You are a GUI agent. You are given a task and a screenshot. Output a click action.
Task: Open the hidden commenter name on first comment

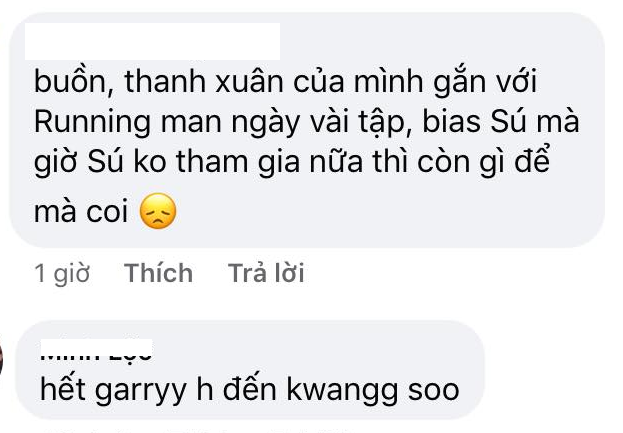[x=153, y=41]
